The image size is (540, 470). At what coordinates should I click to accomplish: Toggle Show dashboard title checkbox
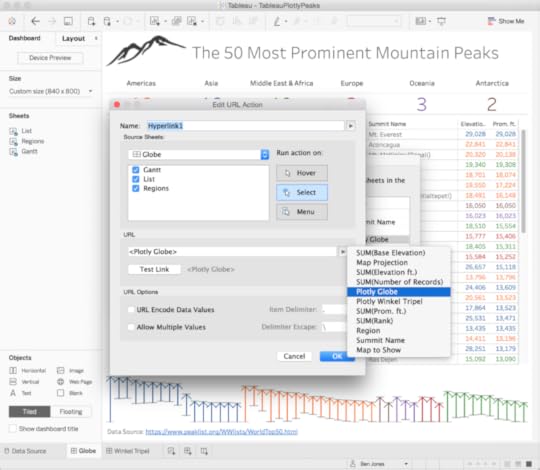point(13,429)
